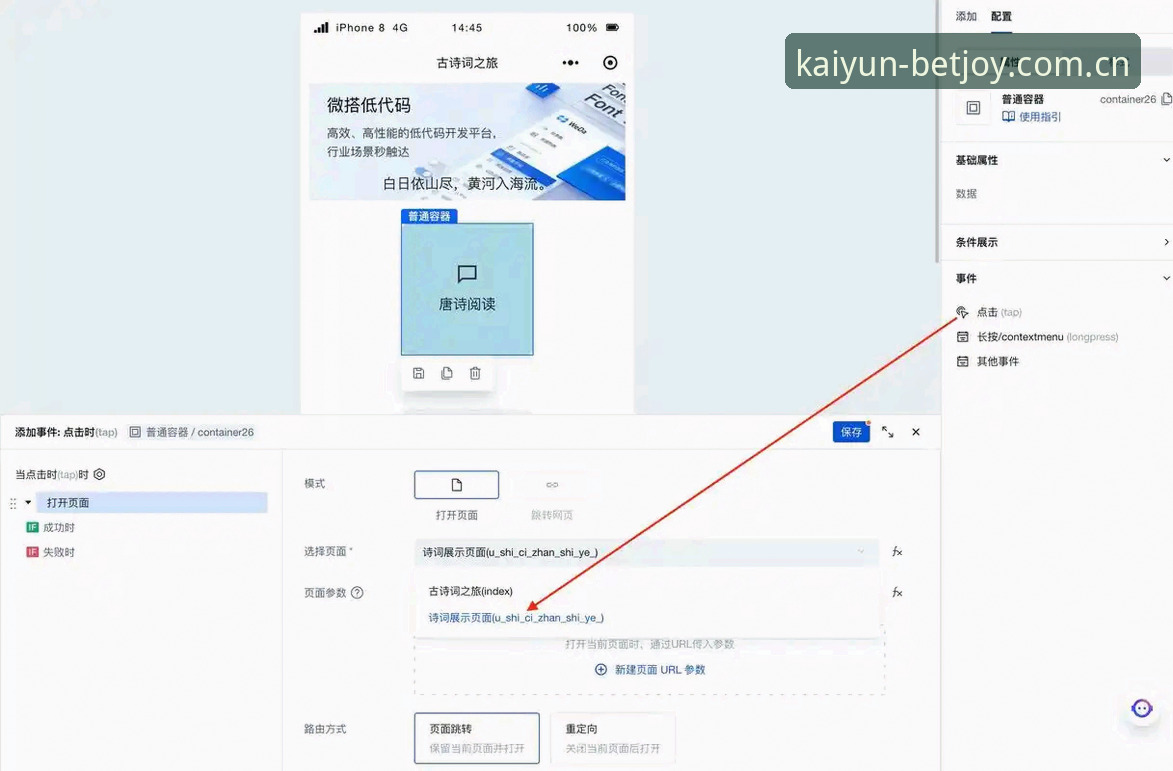Switch to the 添加 tab
This screenshot has width=1173, height=771.
966,16
